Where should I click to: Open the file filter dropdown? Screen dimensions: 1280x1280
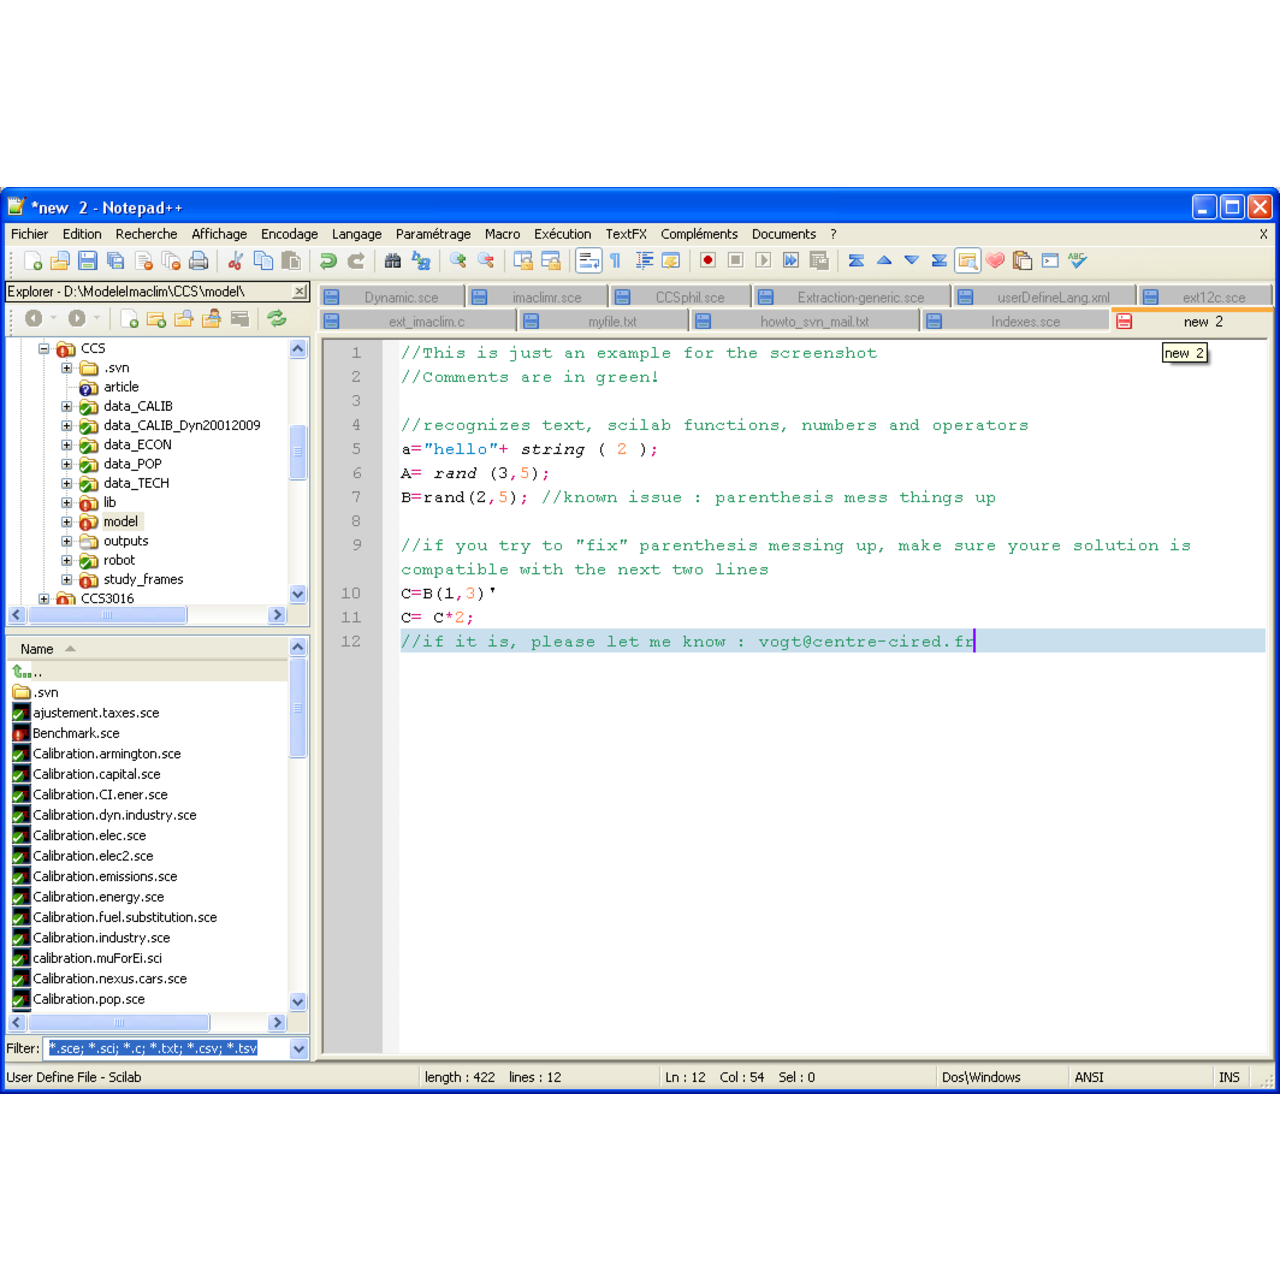tap(299, 1048)
